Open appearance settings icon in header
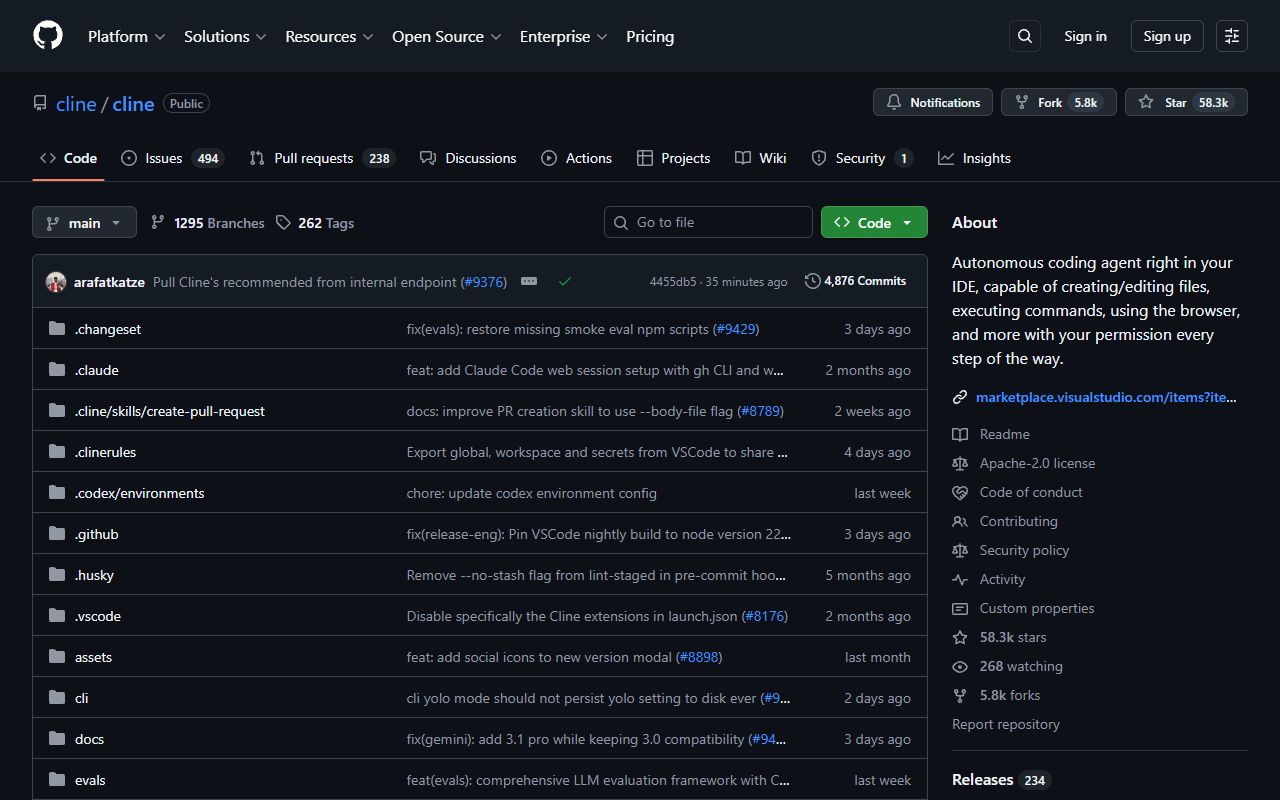This screenshot has width=1280, height=800. coord(1232,36)
